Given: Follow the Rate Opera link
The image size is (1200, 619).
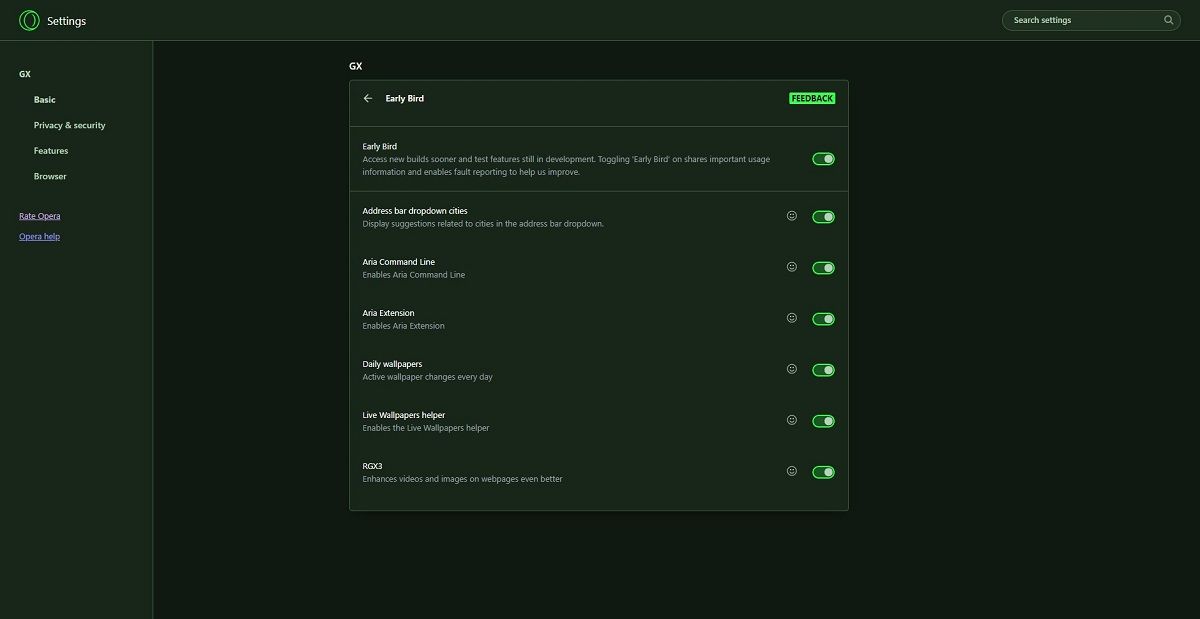Looking at the screenshot, I should (x=38, y=215).
